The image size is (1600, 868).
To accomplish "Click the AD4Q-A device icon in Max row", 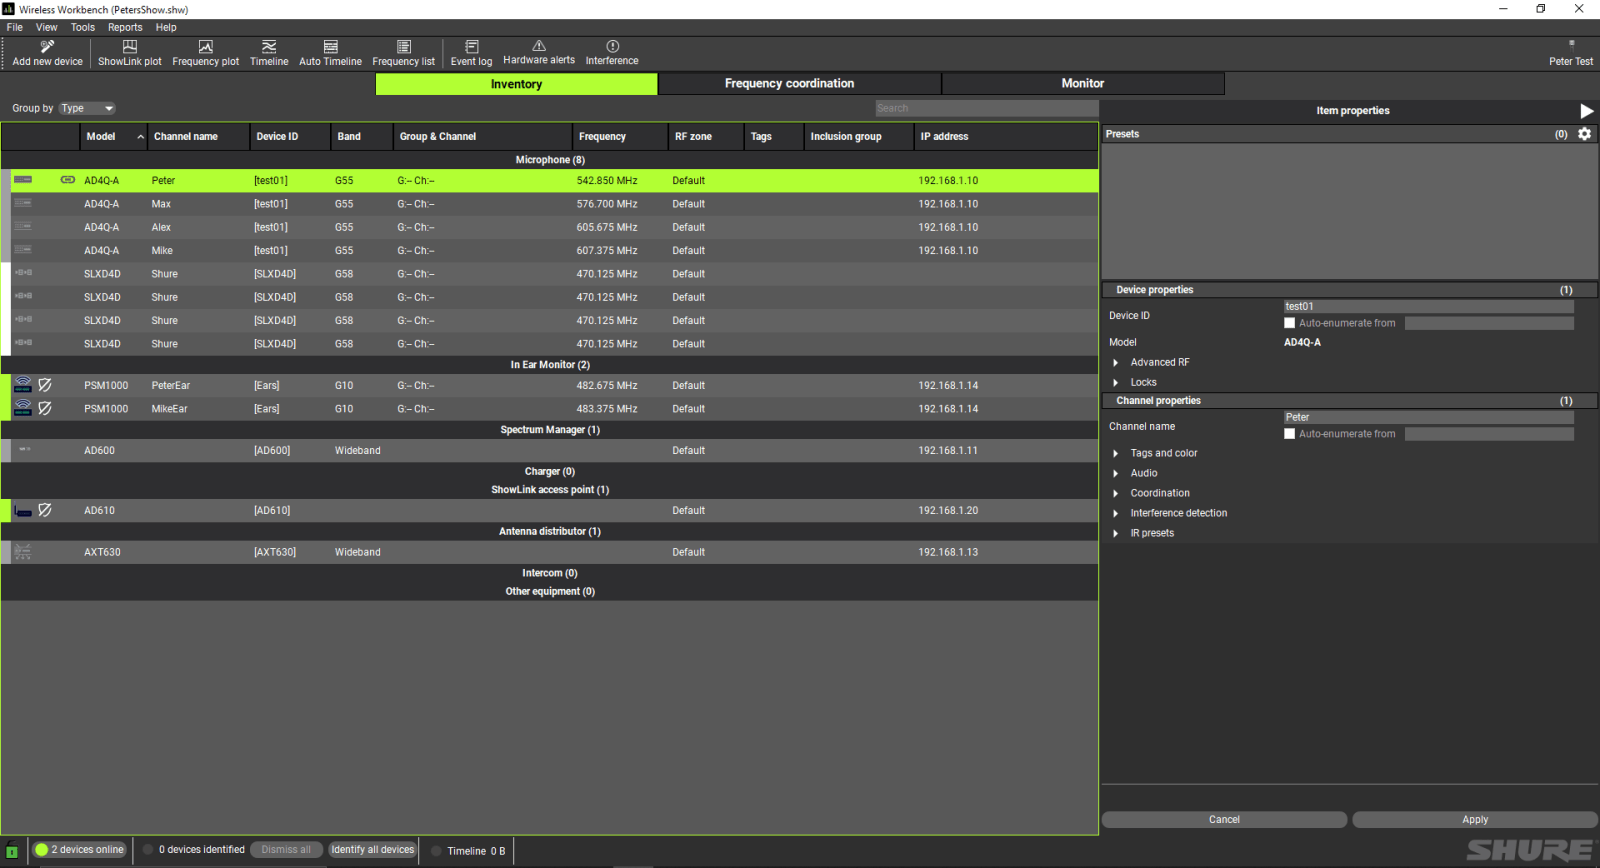I will click(x=23, y=203).
